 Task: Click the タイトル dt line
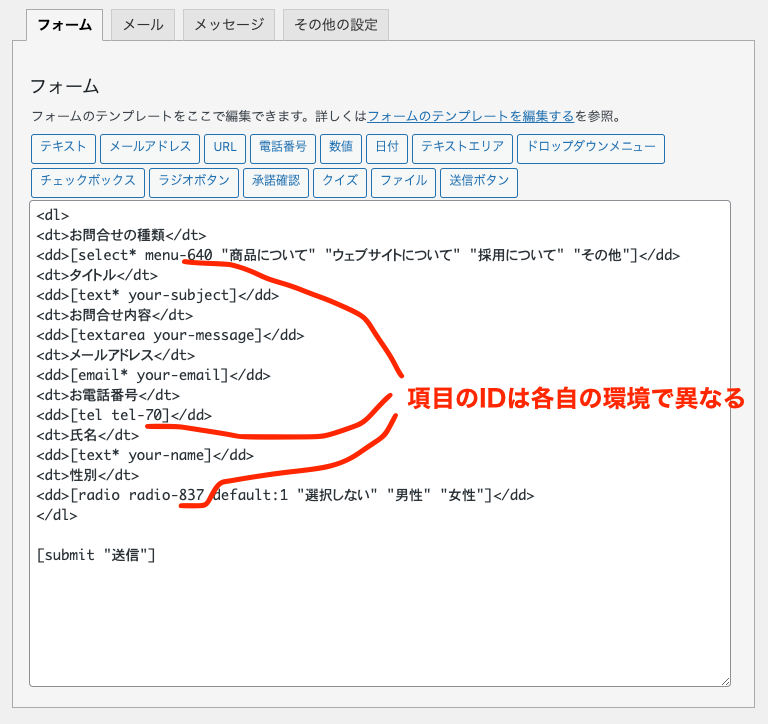97,275
